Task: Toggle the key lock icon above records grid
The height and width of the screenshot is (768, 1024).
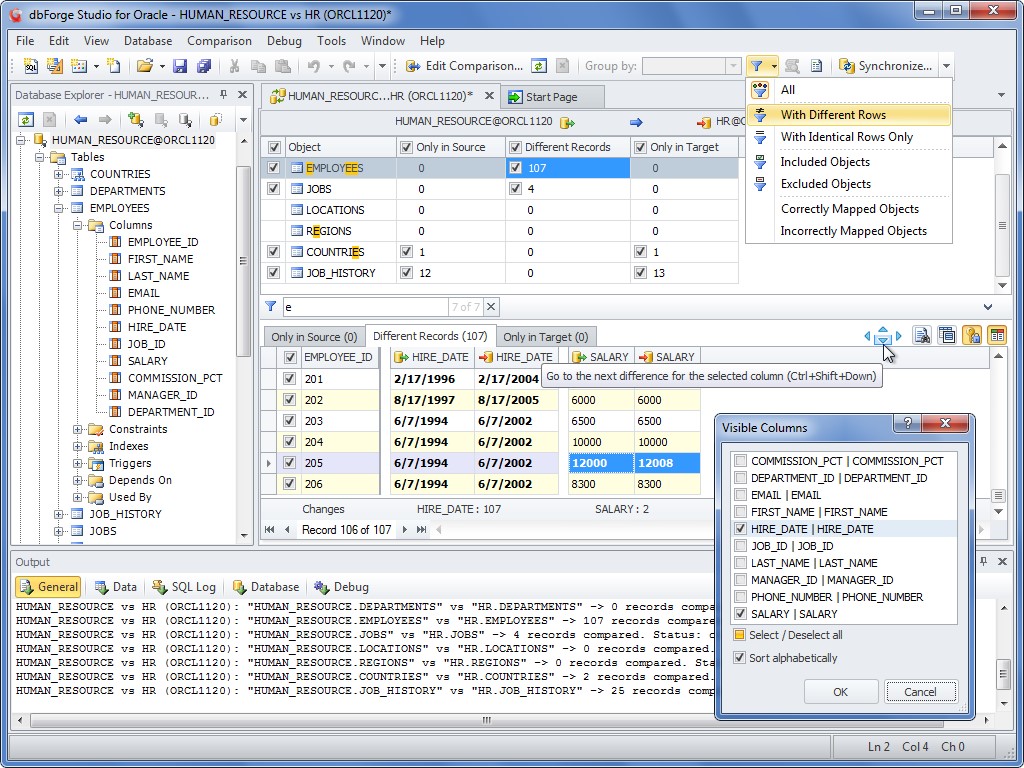Action: [x=972, y=336]
